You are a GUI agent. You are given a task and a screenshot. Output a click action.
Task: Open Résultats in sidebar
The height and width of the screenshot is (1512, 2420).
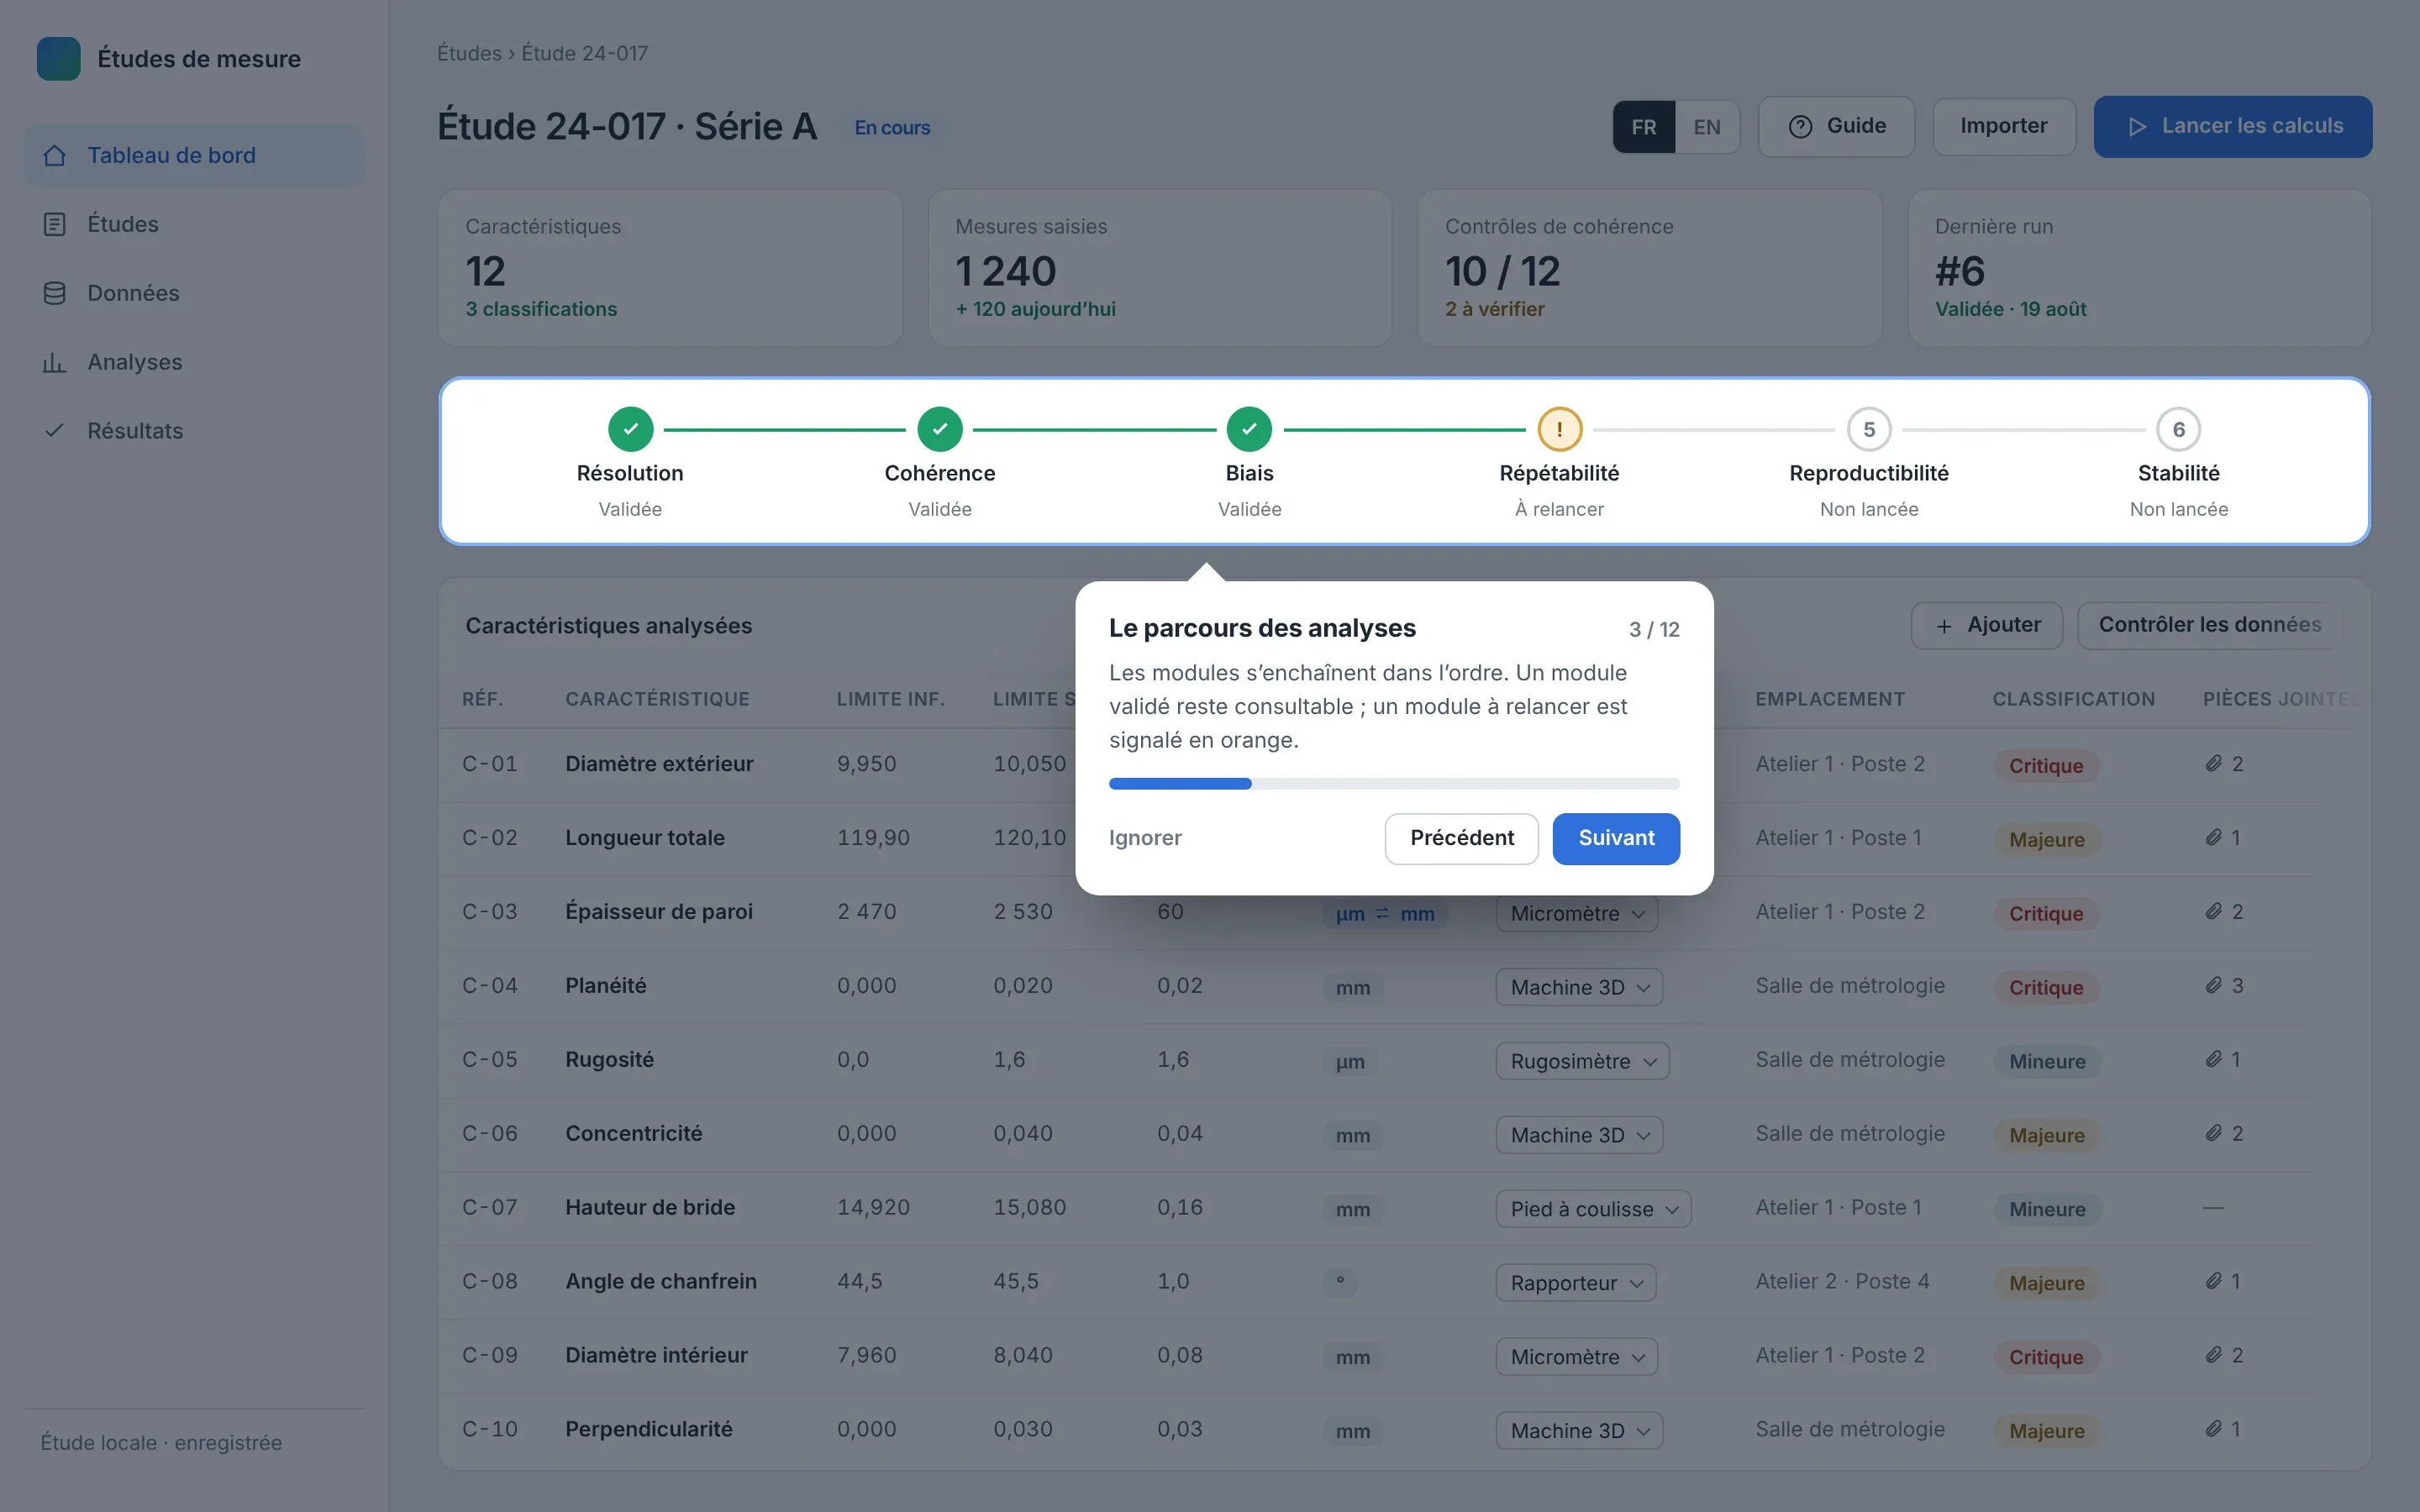coord(195,431)
